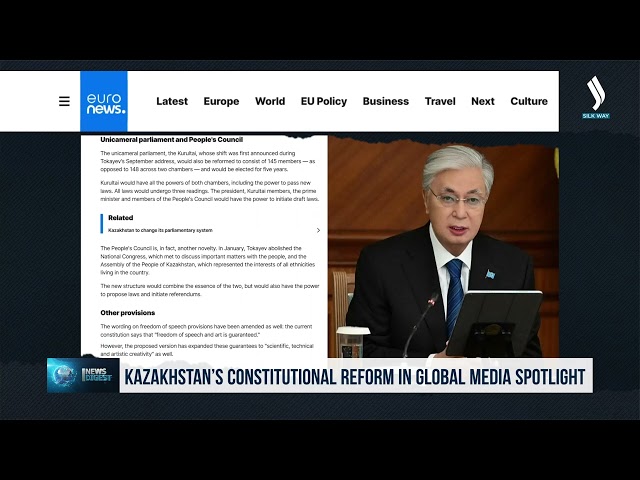Click the Kazakhstan's Constitutional Reform headline banner

pyautogui.click(x=355, y=376)
